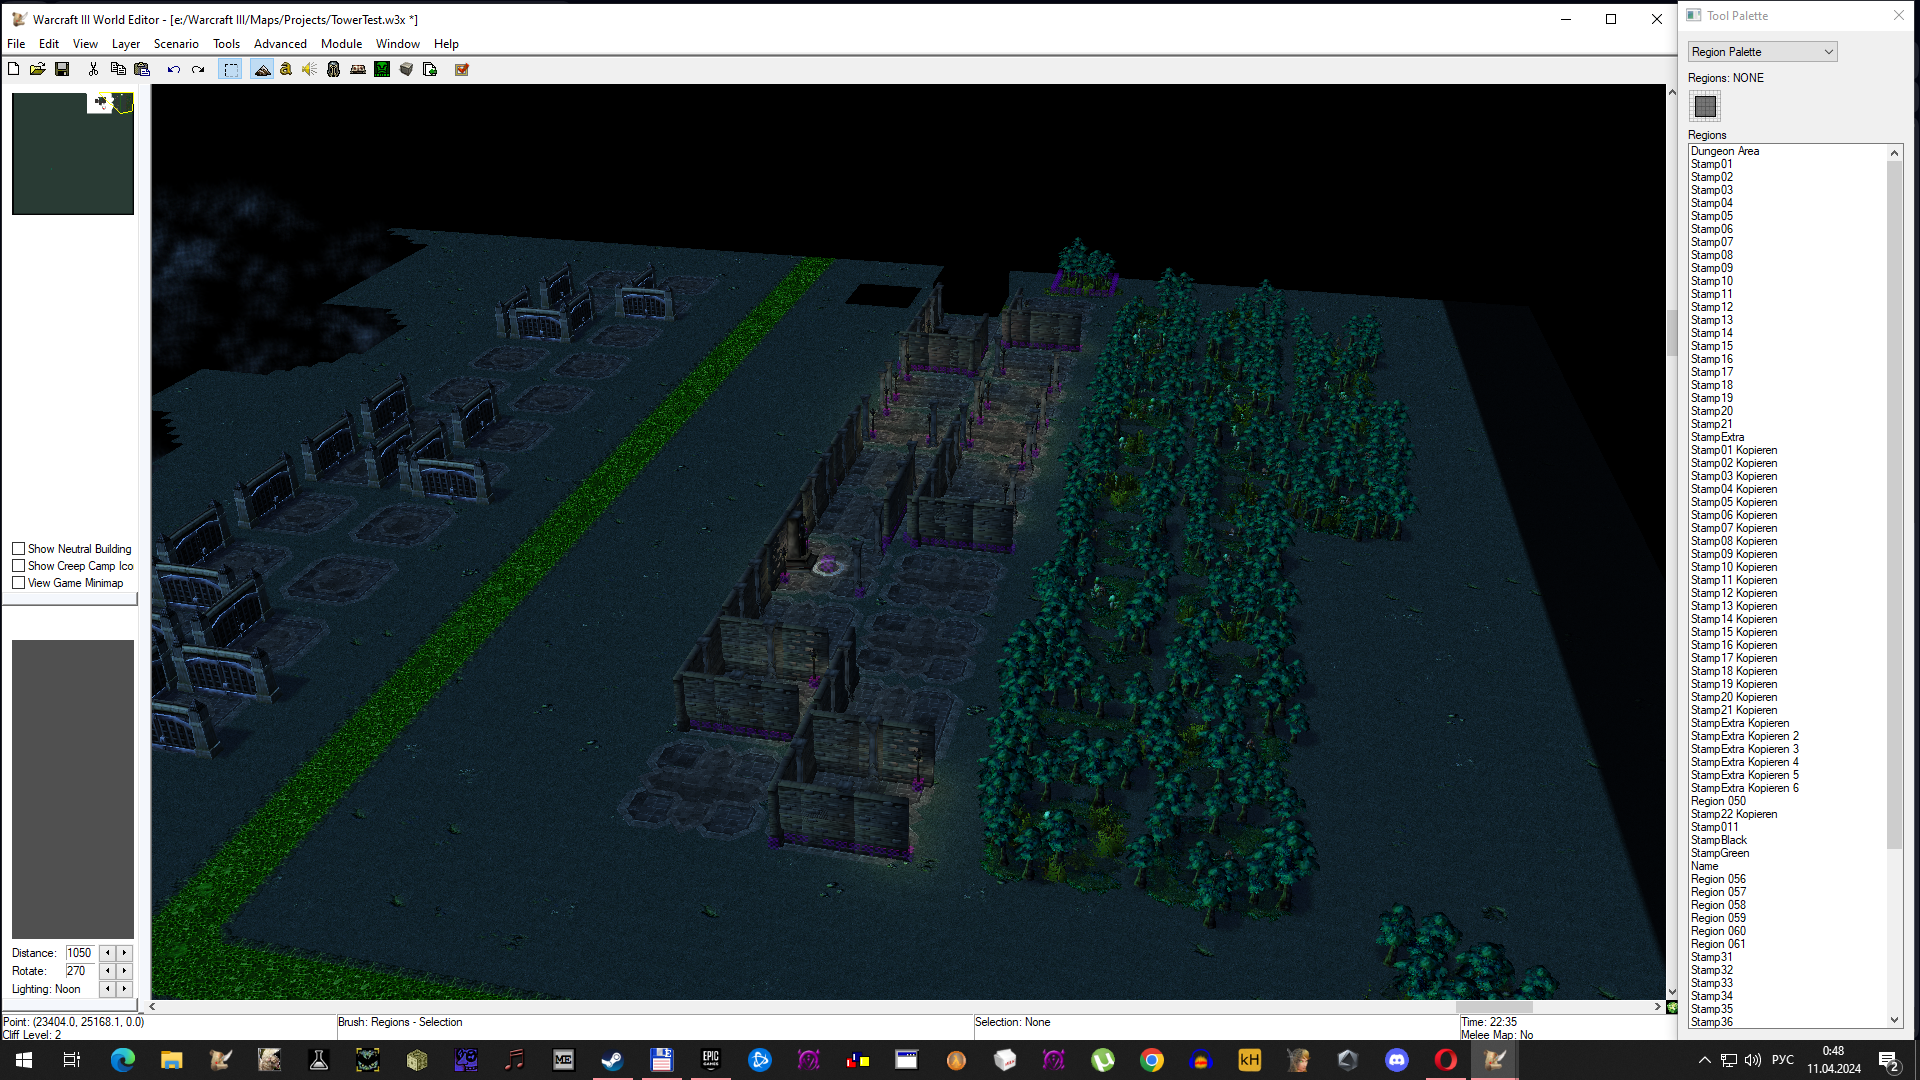Select Region 058 entry
This screenshot has width=1920, height=1080.
(x=1718, y=905)
